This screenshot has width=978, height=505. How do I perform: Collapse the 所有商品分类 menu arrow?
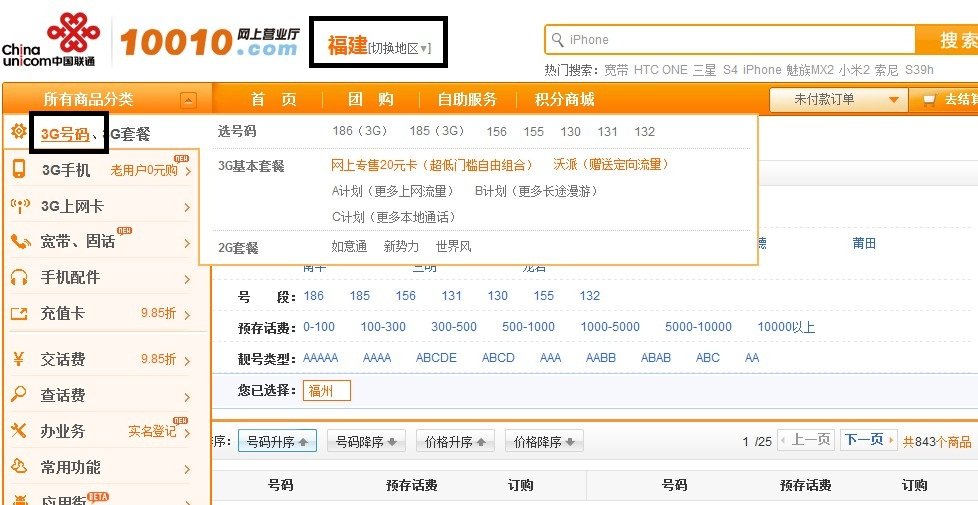(x=188, y=100)
